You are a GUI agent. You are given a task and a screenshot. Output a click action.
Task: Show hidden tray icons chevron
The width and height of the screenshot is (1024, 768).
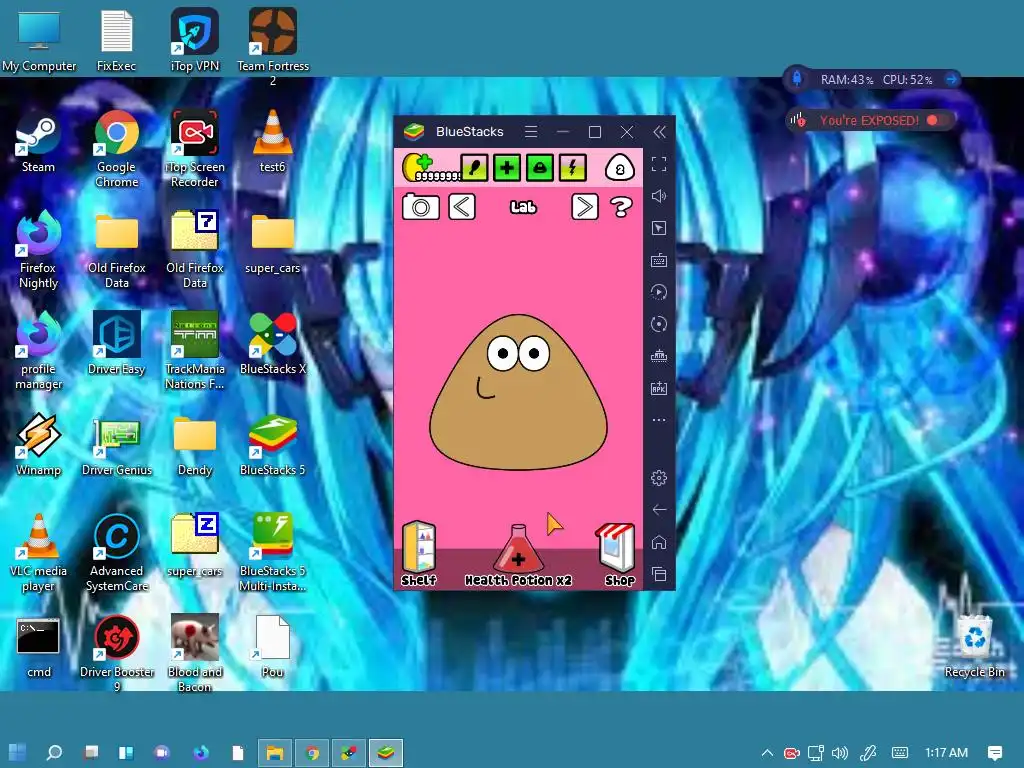[767, 753]
